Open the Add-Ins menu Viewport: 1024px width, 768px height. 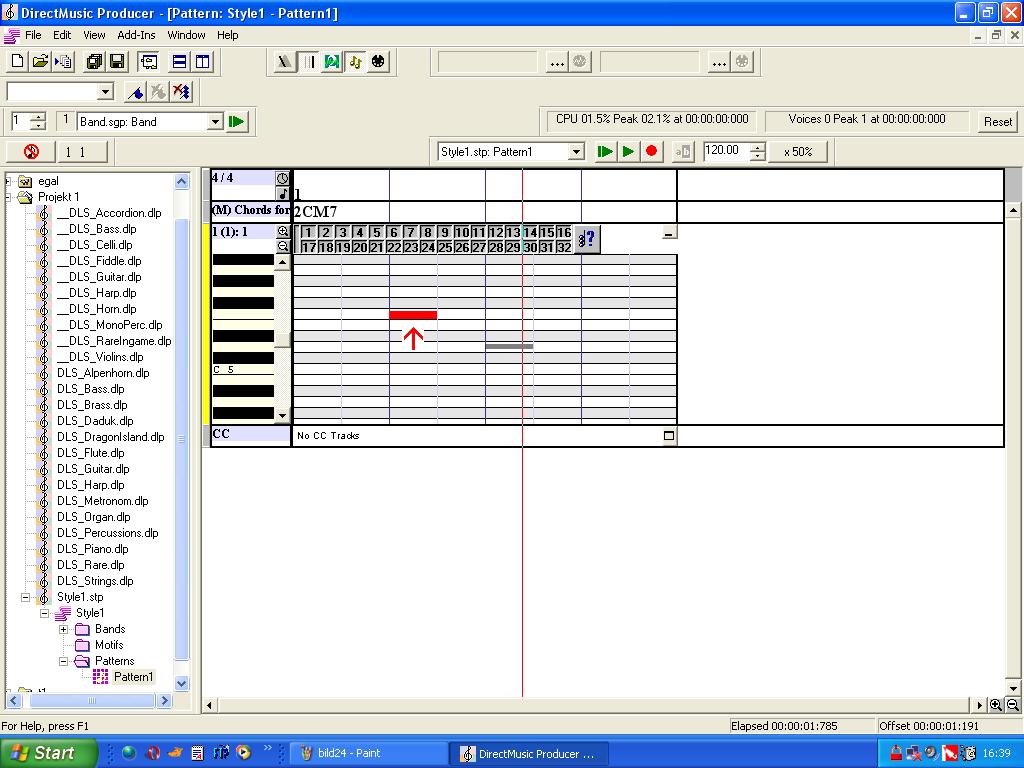[136, 35]
